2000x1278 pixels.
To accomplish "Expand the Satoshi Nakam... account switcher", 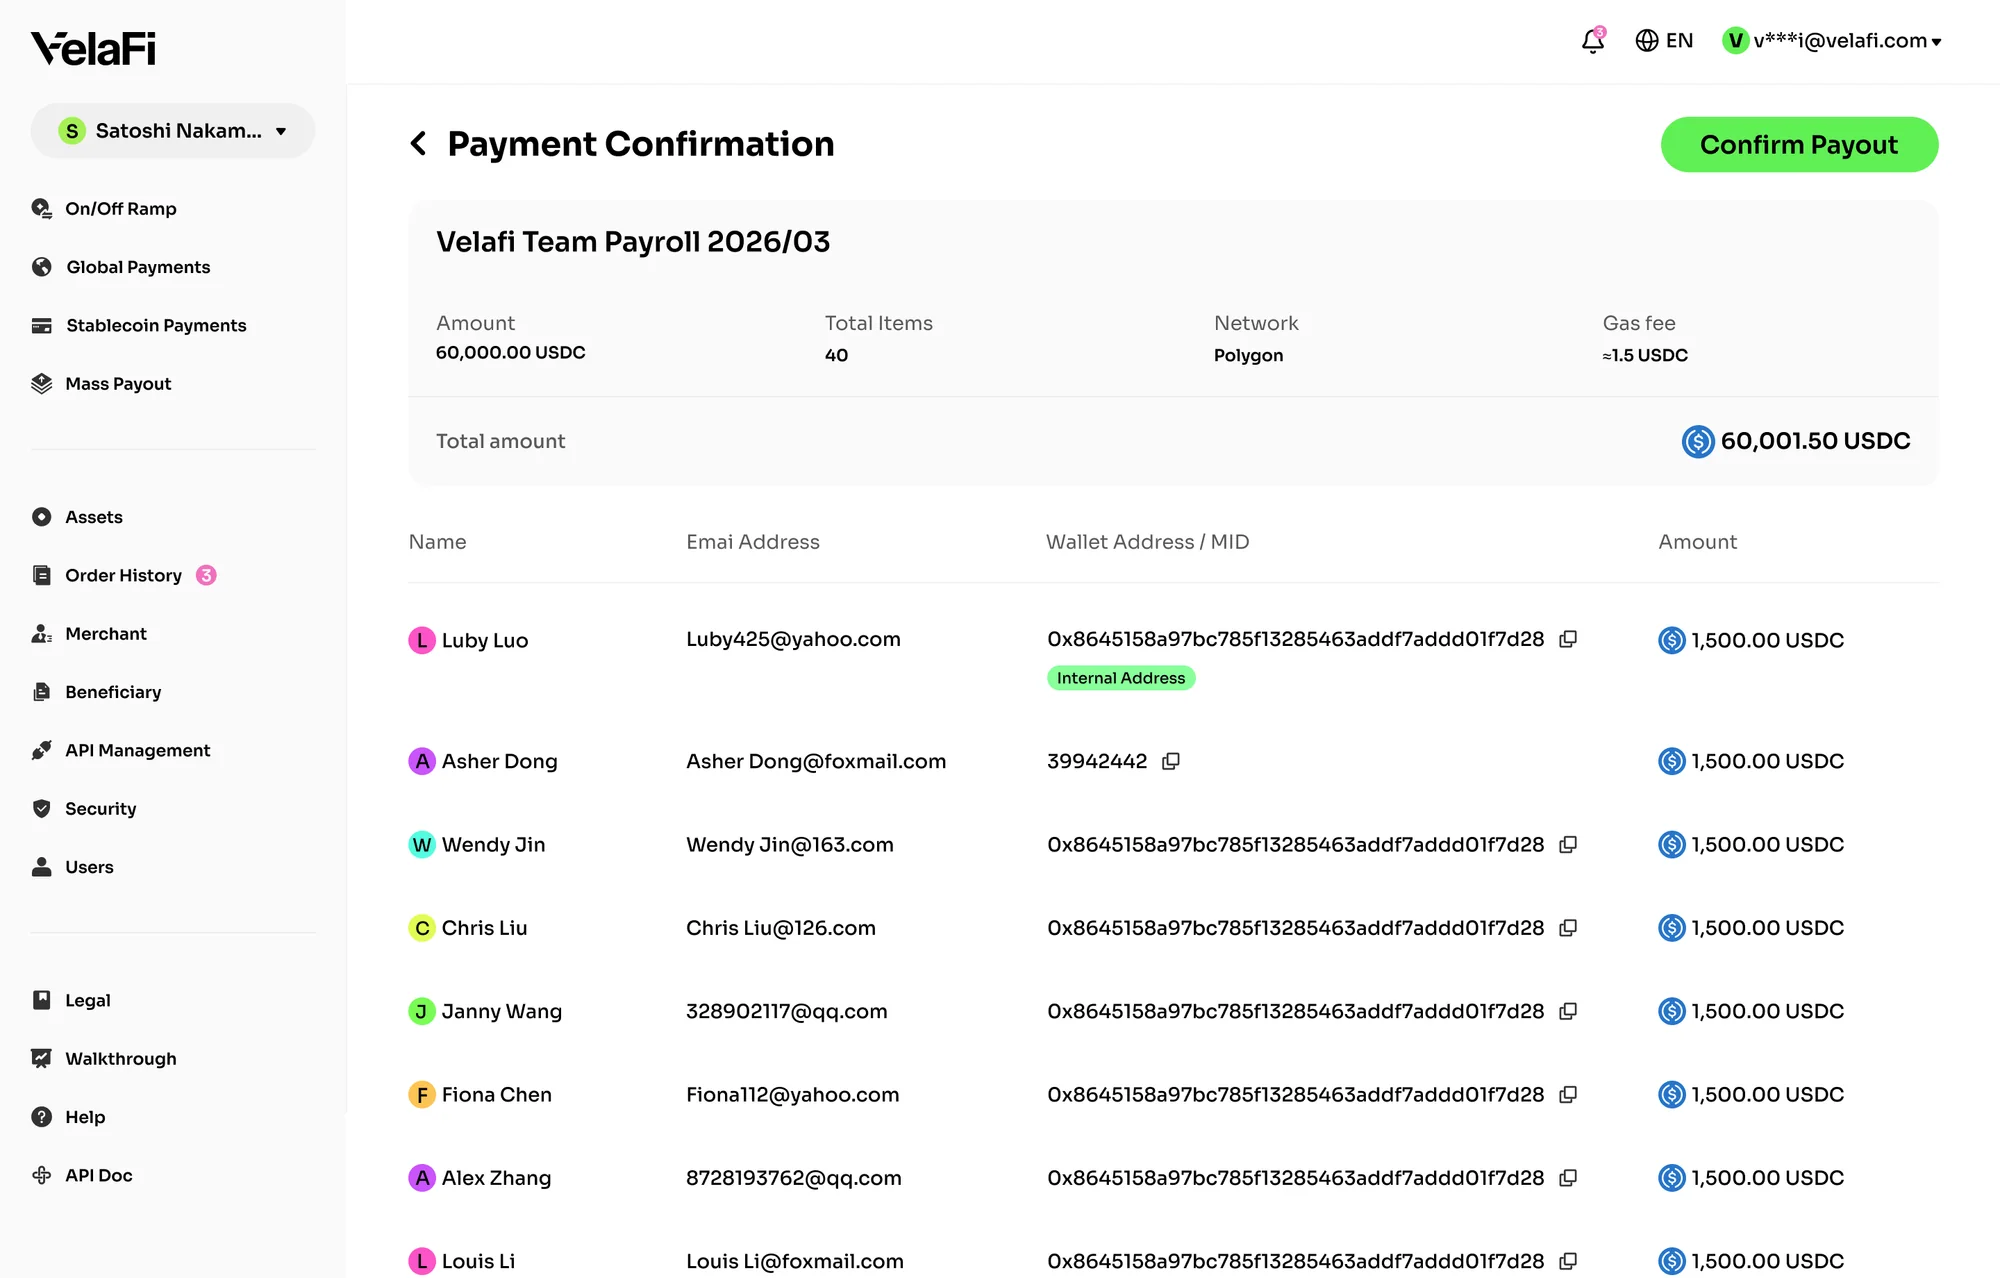I will click(x=173, y=131).
